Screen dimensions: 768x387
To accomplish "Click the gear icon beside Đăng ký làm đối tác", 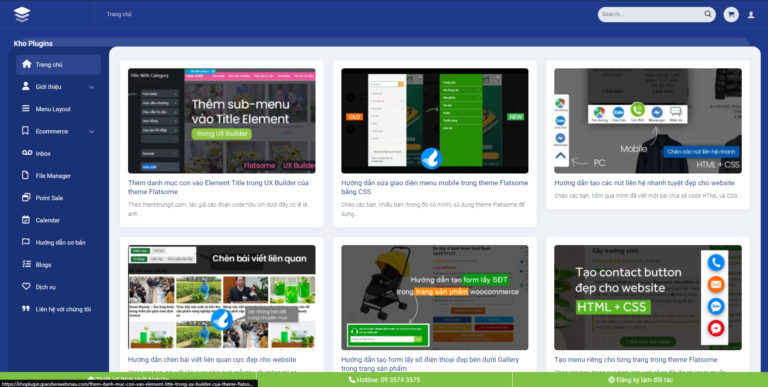I will coord(611,380).
